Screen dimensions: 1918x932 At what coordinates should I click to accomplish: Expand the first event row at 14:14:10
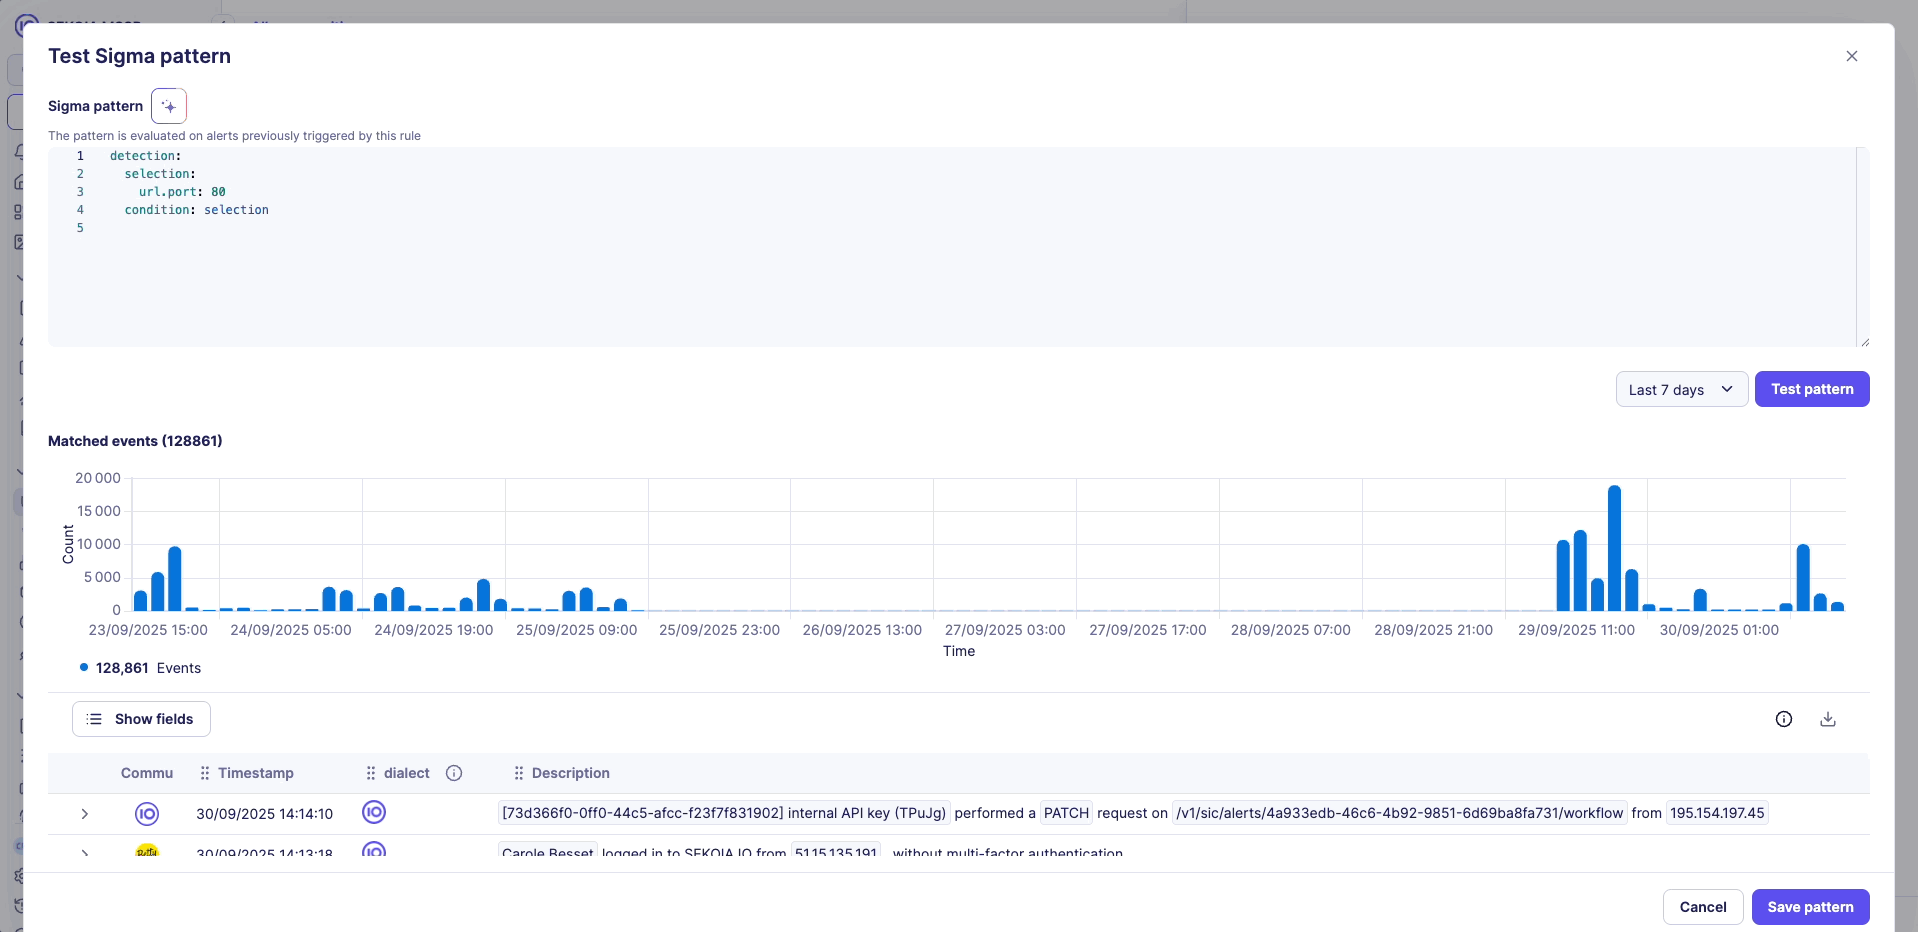[85, 814]
